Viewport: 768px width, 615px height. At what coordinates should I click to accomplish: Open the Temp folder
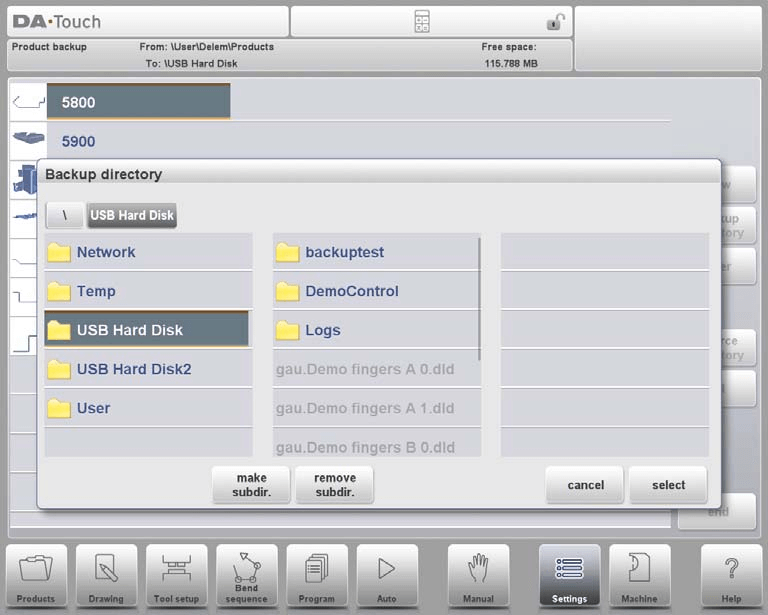coord(147,291)
